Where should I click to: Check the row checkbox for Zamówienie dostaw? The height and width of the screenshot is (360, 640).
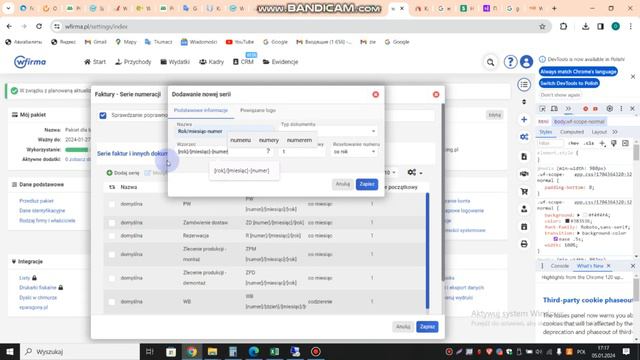coord(111,222)
